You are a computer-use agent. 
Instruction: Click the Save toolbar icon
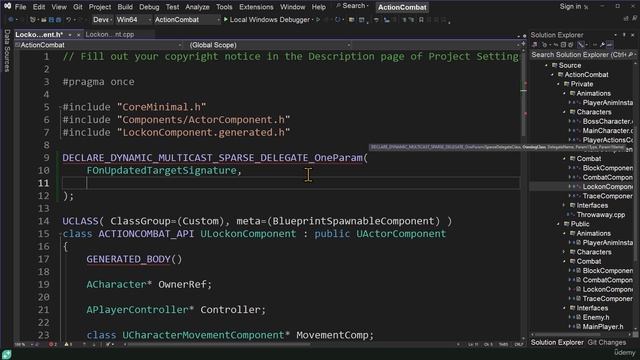tap(51, 20)
